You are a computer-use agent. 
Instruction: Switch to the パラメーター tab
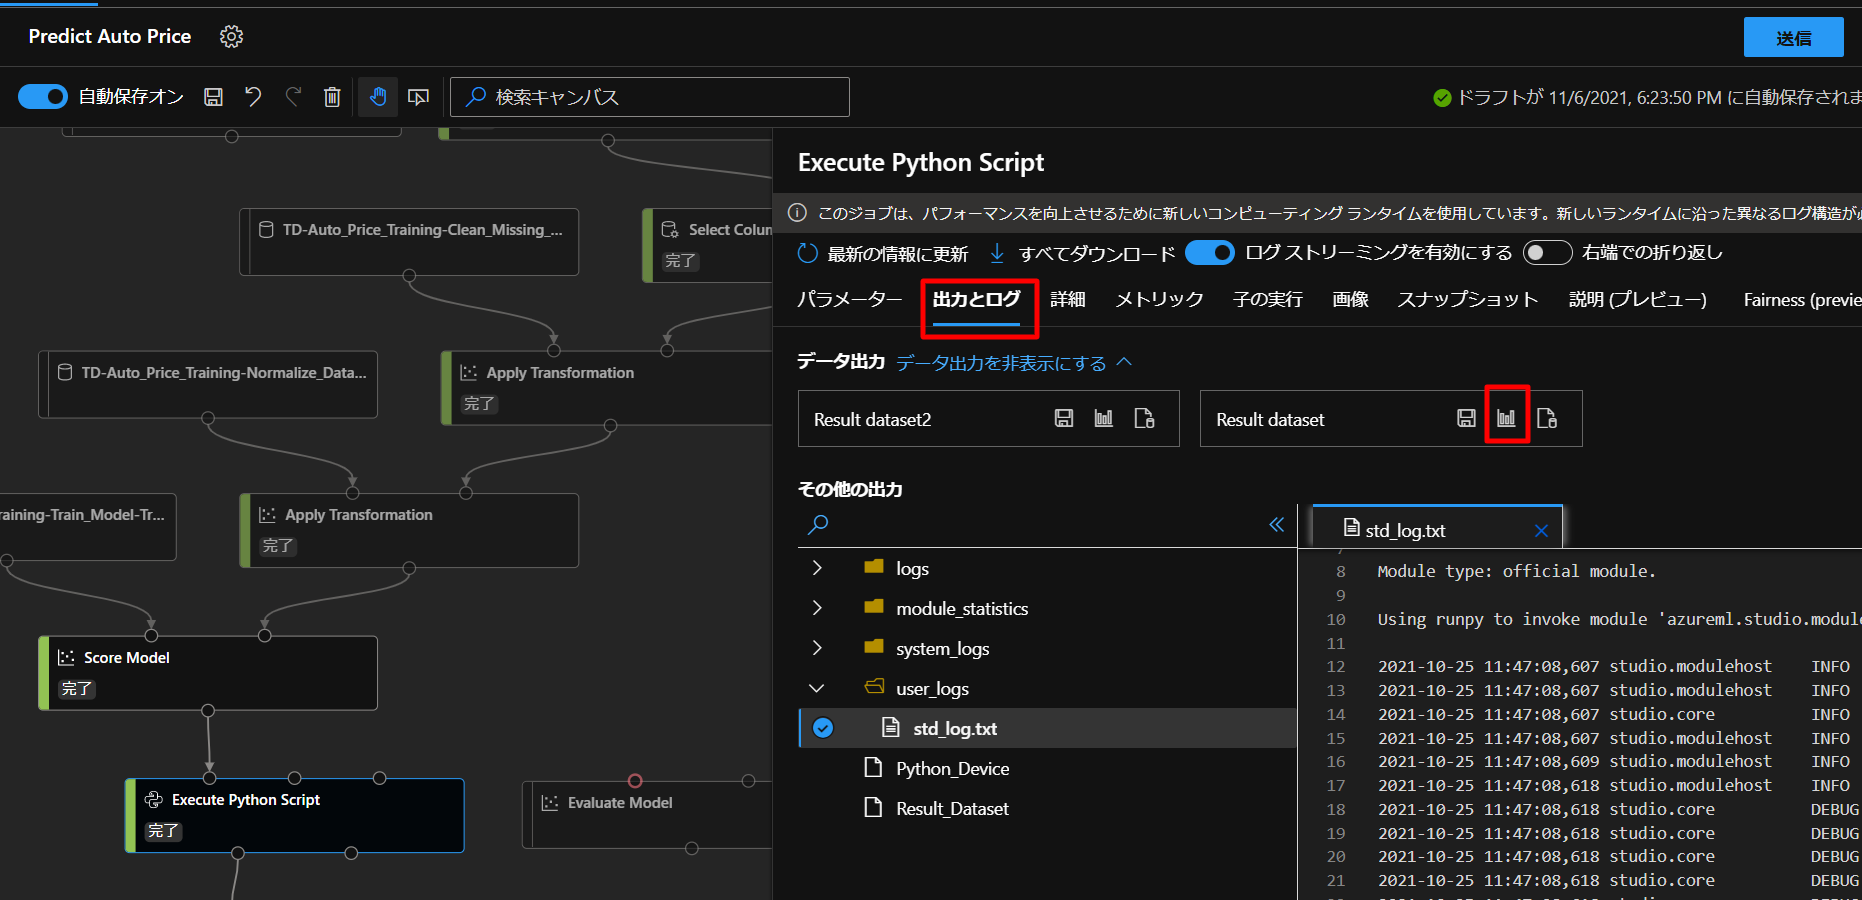[x=849, y=299]
